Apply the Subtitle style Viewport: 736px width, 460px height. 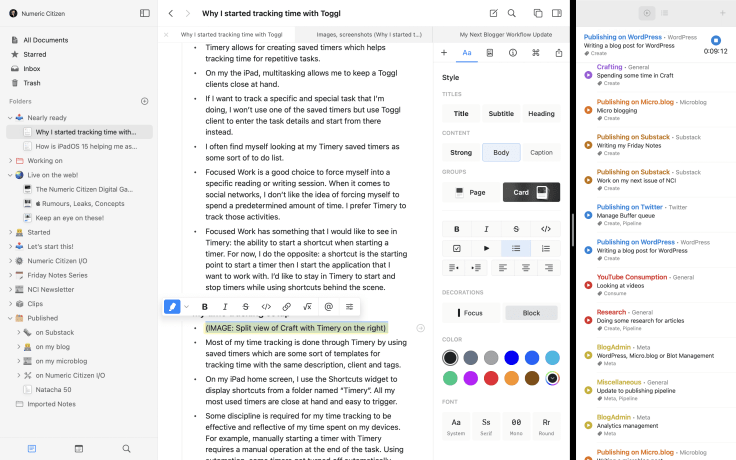pyautogui.click(x=501, y=114)
